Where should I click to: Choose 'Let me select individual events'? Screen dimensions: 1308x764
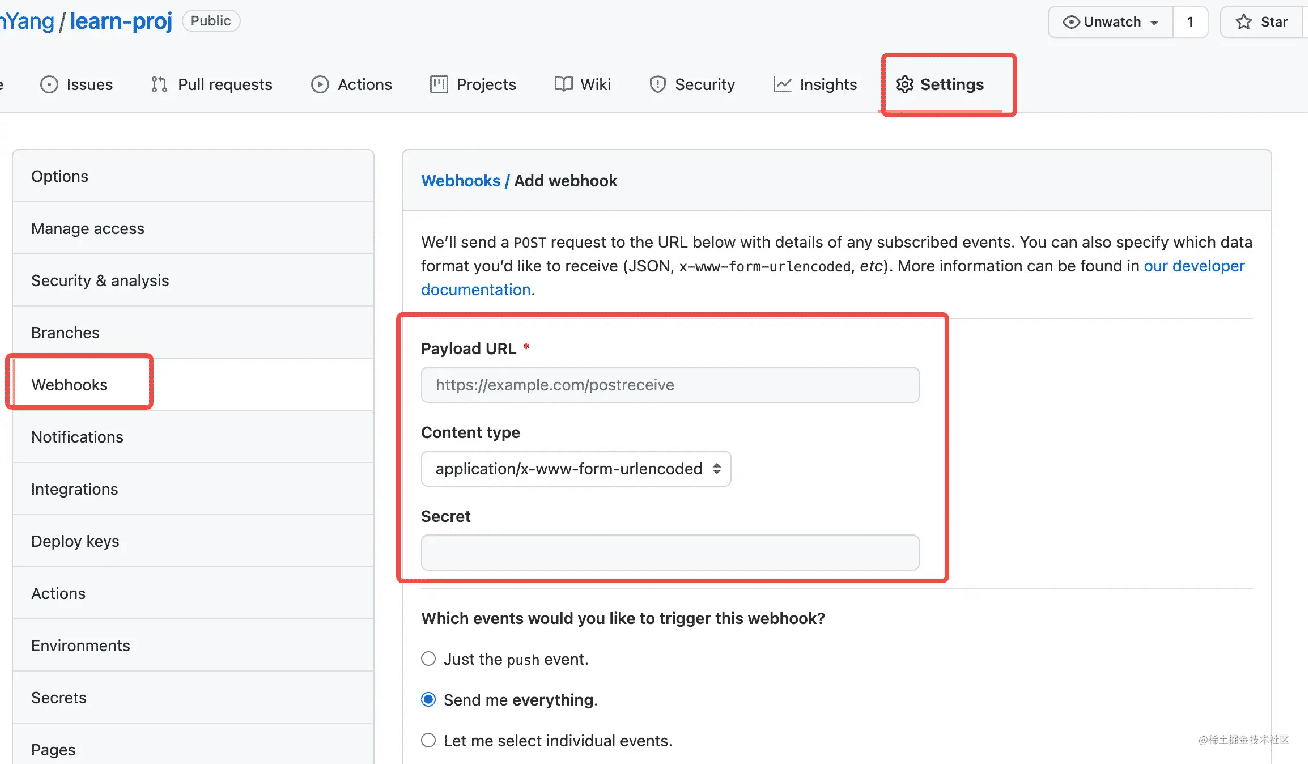[429, 741]
